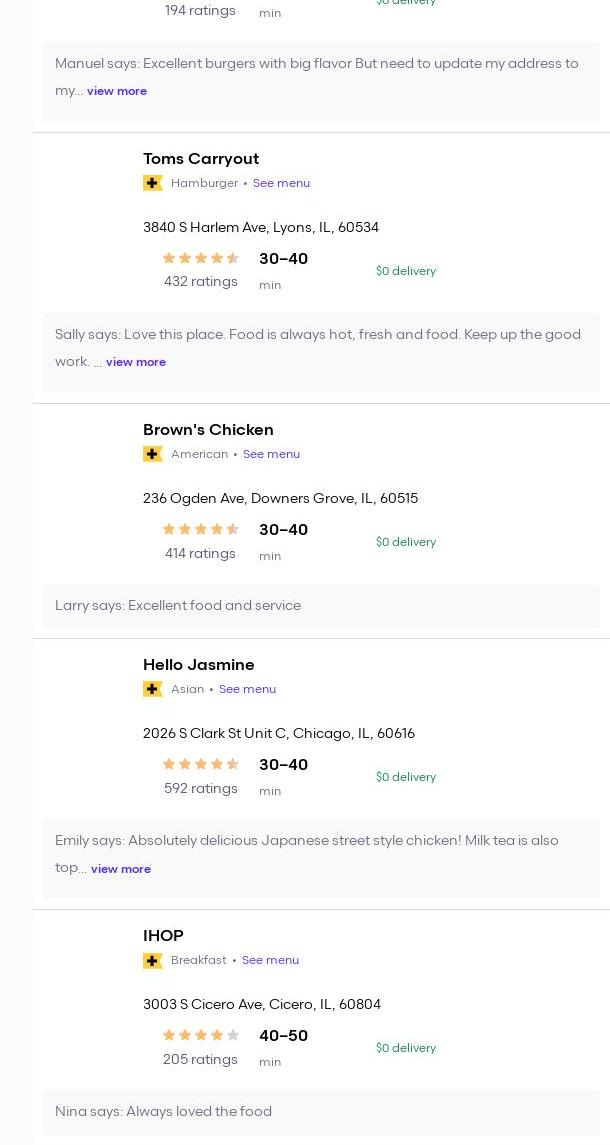Viewport: 610px width, 1145px height.
Task: View the Hello Jasmine menu link
Action: click(247, 689)
